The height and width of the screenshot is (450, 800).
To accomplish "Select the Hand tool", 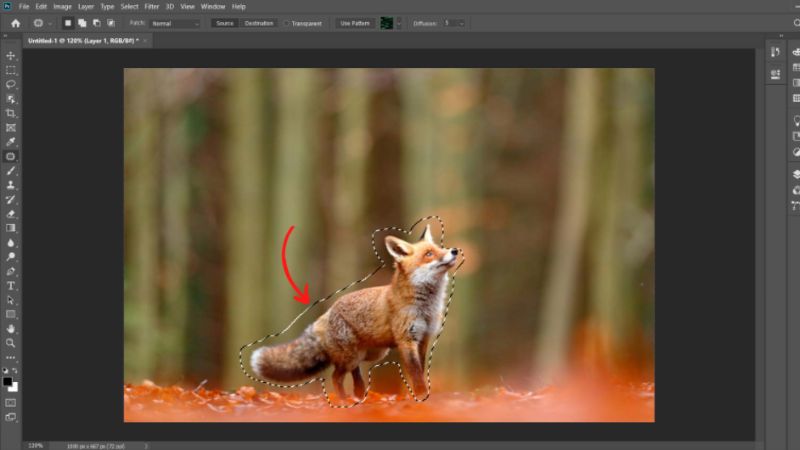I will [x=10, y=329].
